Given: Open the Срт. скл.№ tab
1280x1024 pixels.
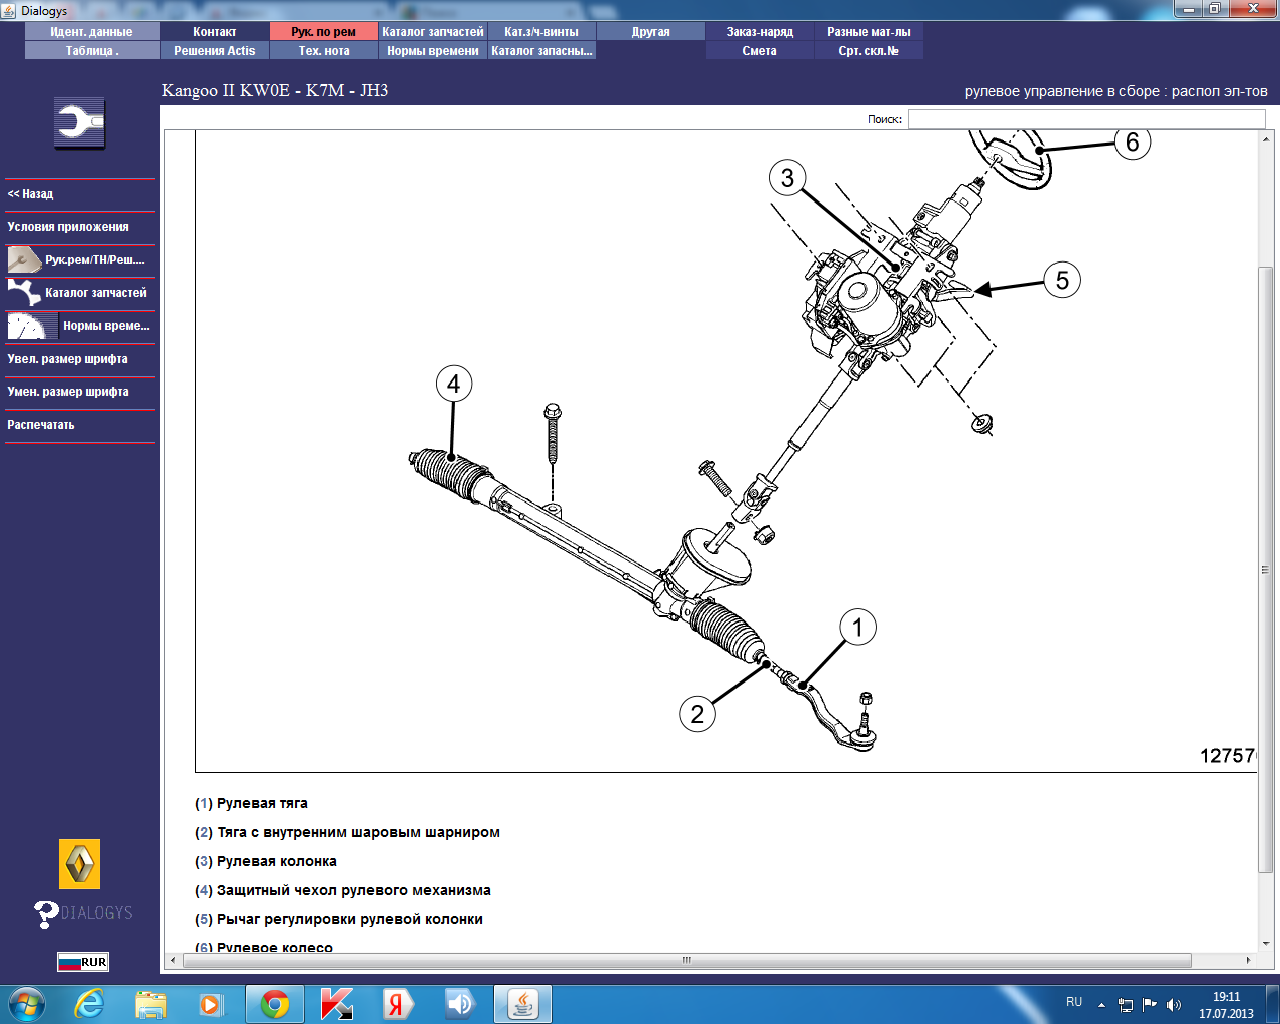Looking at the screenshot, I should click(x=869, y=51).
